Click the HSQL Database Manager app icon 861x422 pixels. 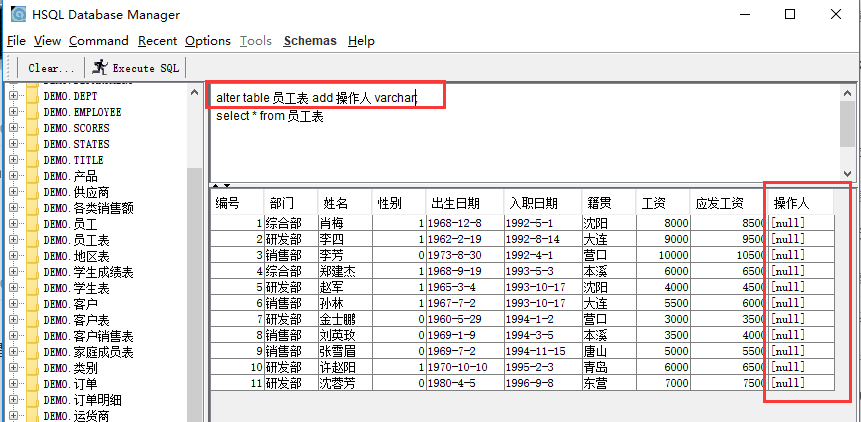[x=19, y=14]
